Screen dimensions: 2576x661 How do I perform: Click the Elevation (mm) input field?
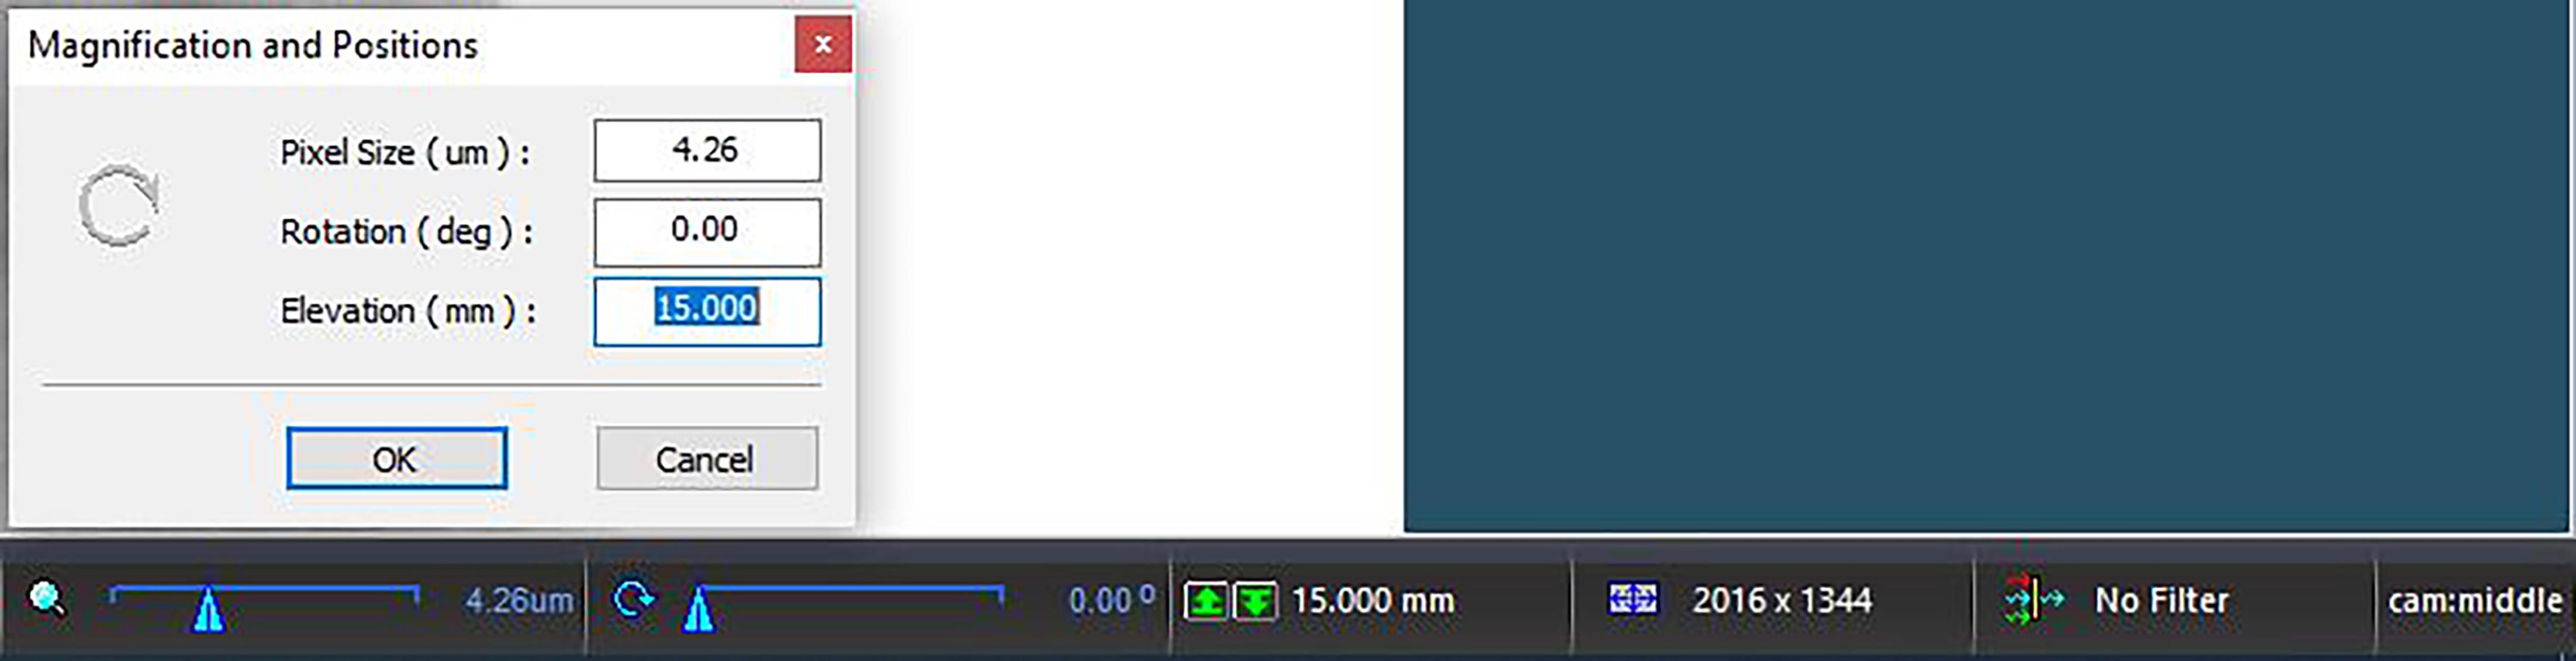tap(707, 311)
